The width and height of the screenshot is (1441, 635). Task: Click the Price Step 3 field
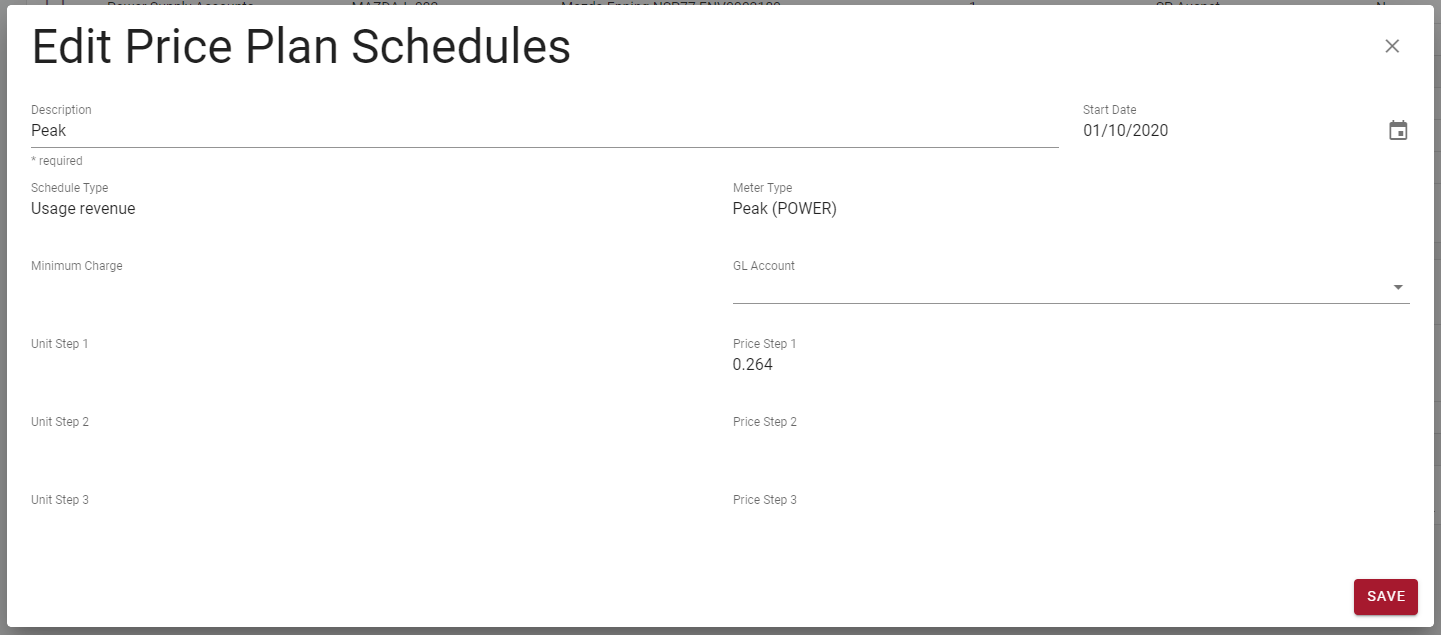click(900, 521)
